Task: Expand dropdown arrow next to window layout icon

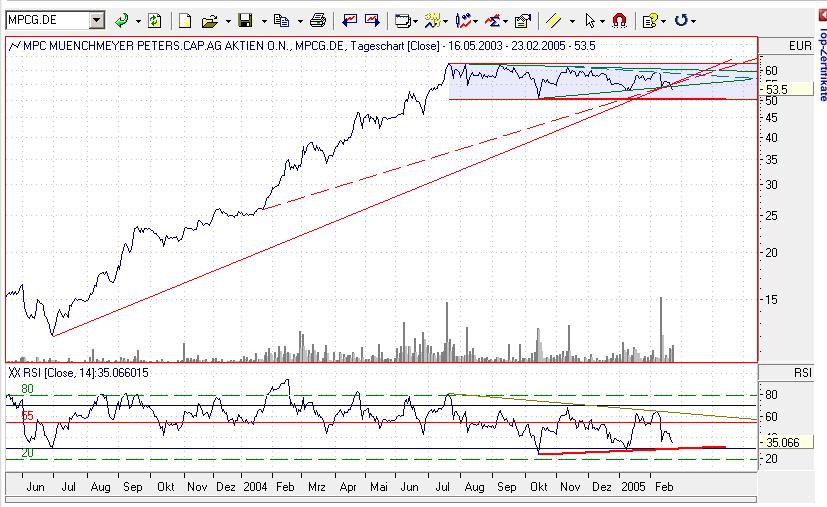Action: 416,22
